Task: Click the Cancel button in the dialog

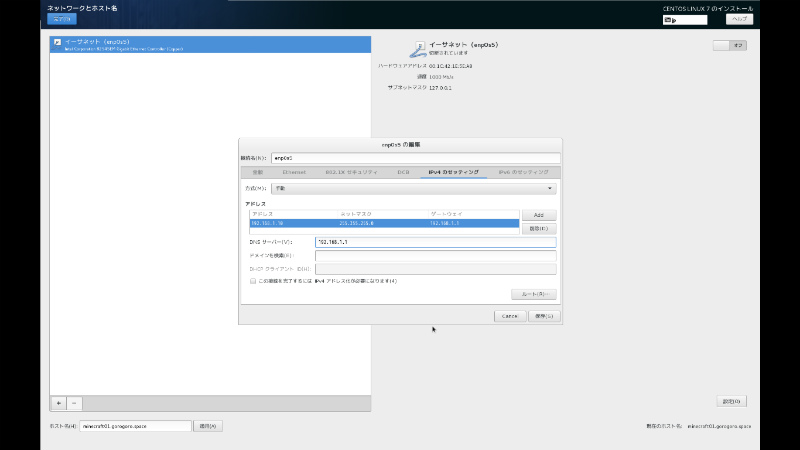Action: coord(509,315)
